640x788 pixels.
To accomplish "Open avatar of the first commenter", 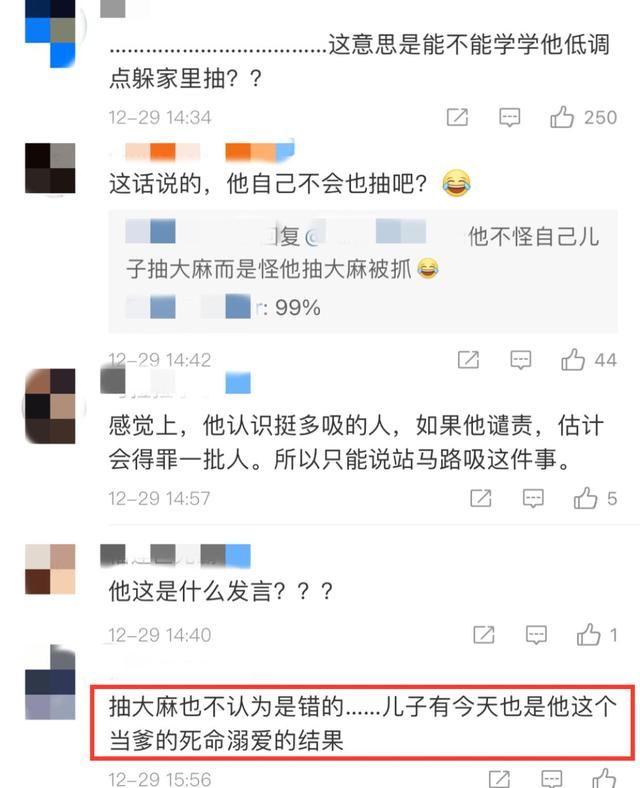I will click(50, 32).
